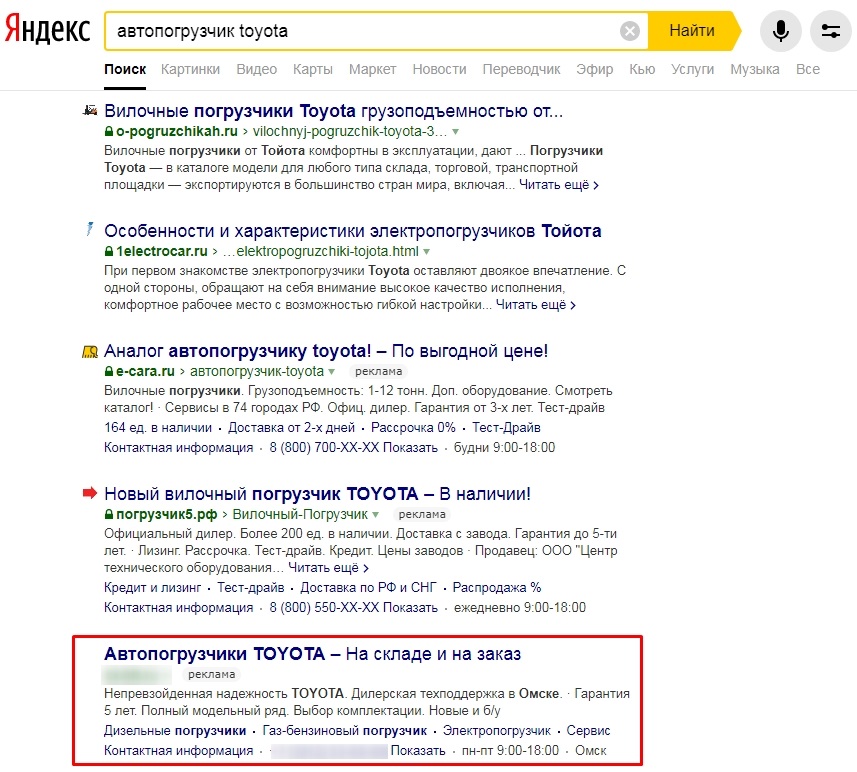The image size is (857, 772).
Task: Select the Поиск tab
Action: (125, 69)
